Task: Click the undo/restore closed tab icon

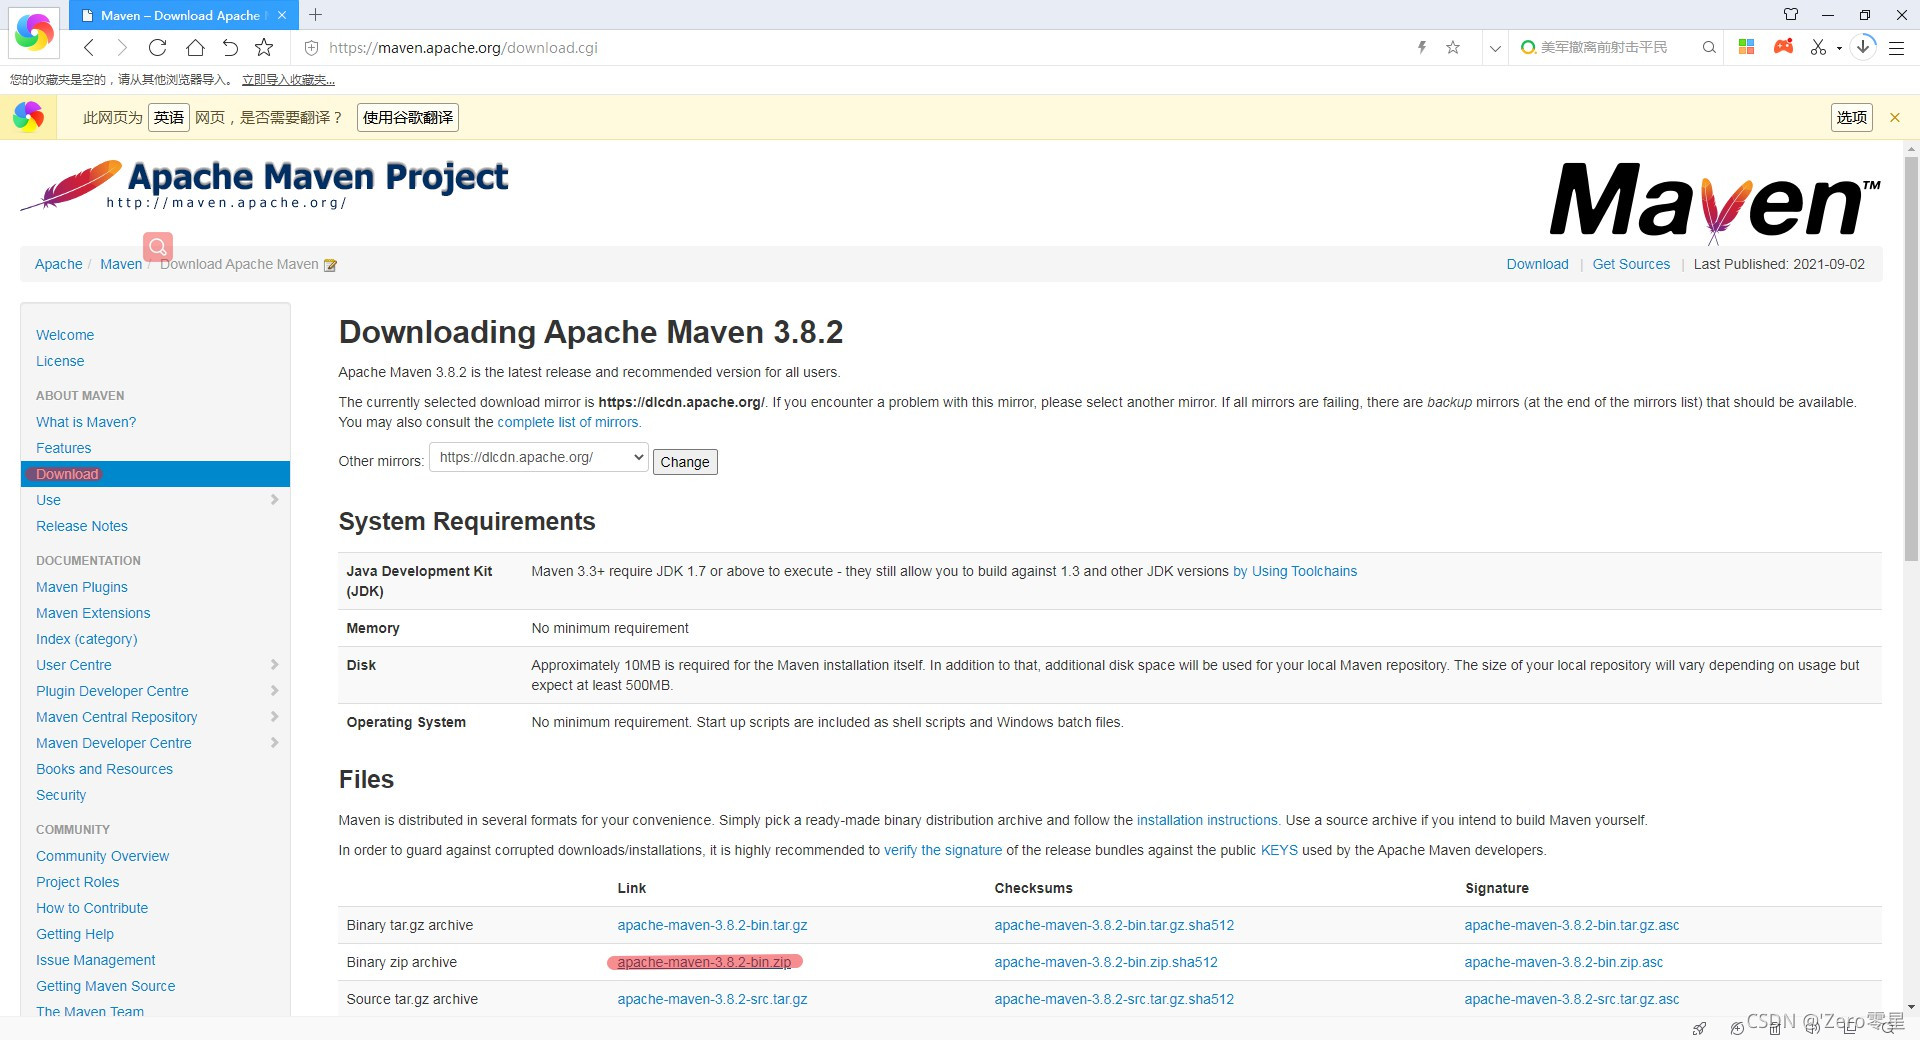Action: pyautogui.click(x=230, y=47)
